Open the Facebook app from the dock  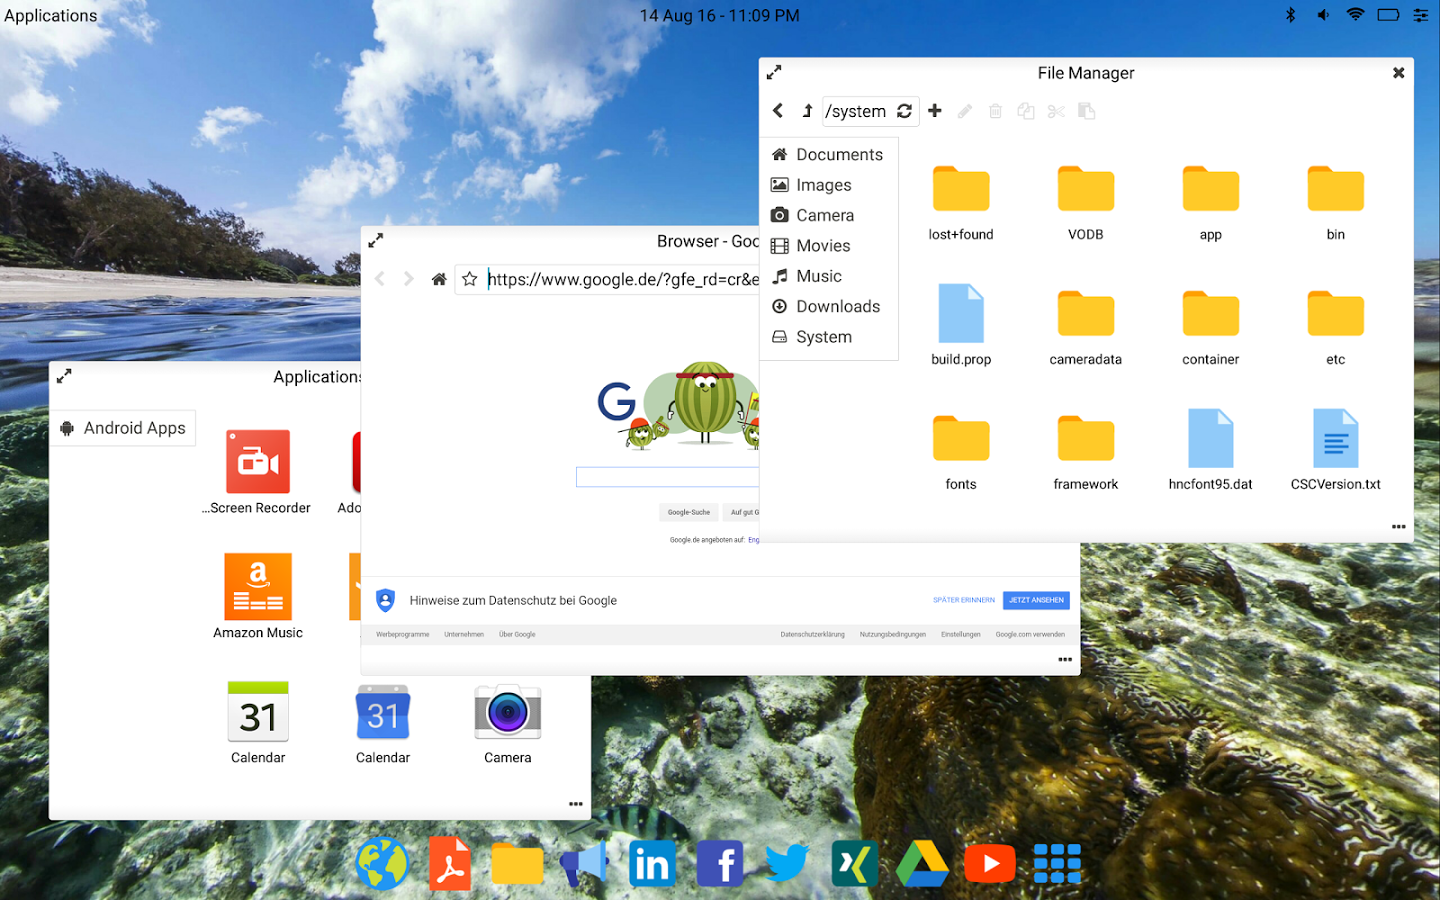[x=720, y=864]
